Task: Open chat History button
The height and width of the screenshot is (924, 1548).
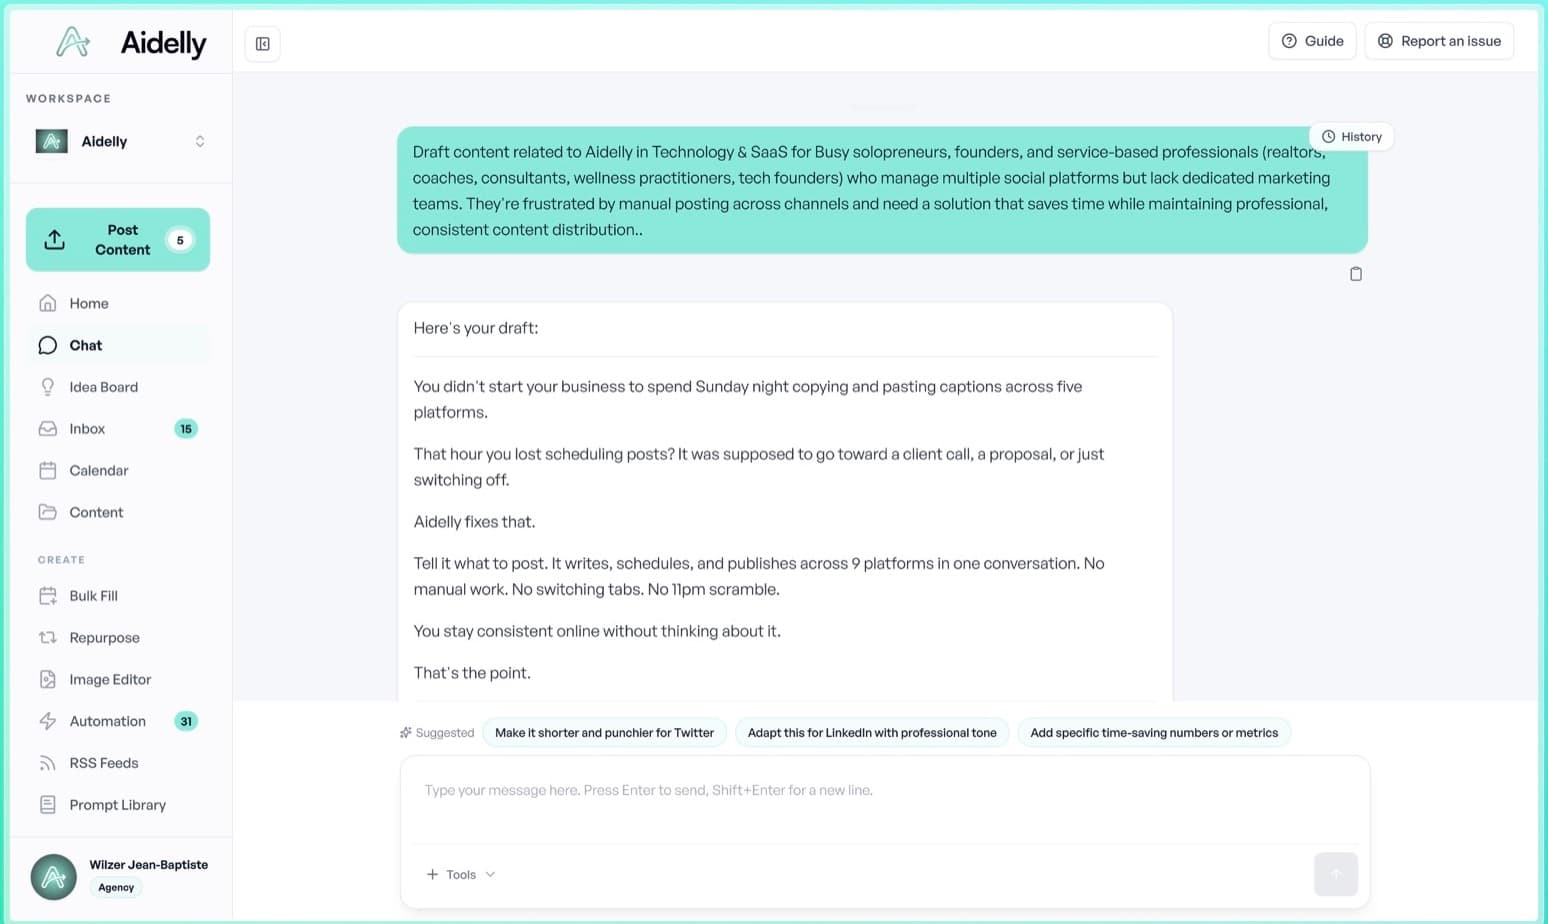Action: pos(1351,137)
